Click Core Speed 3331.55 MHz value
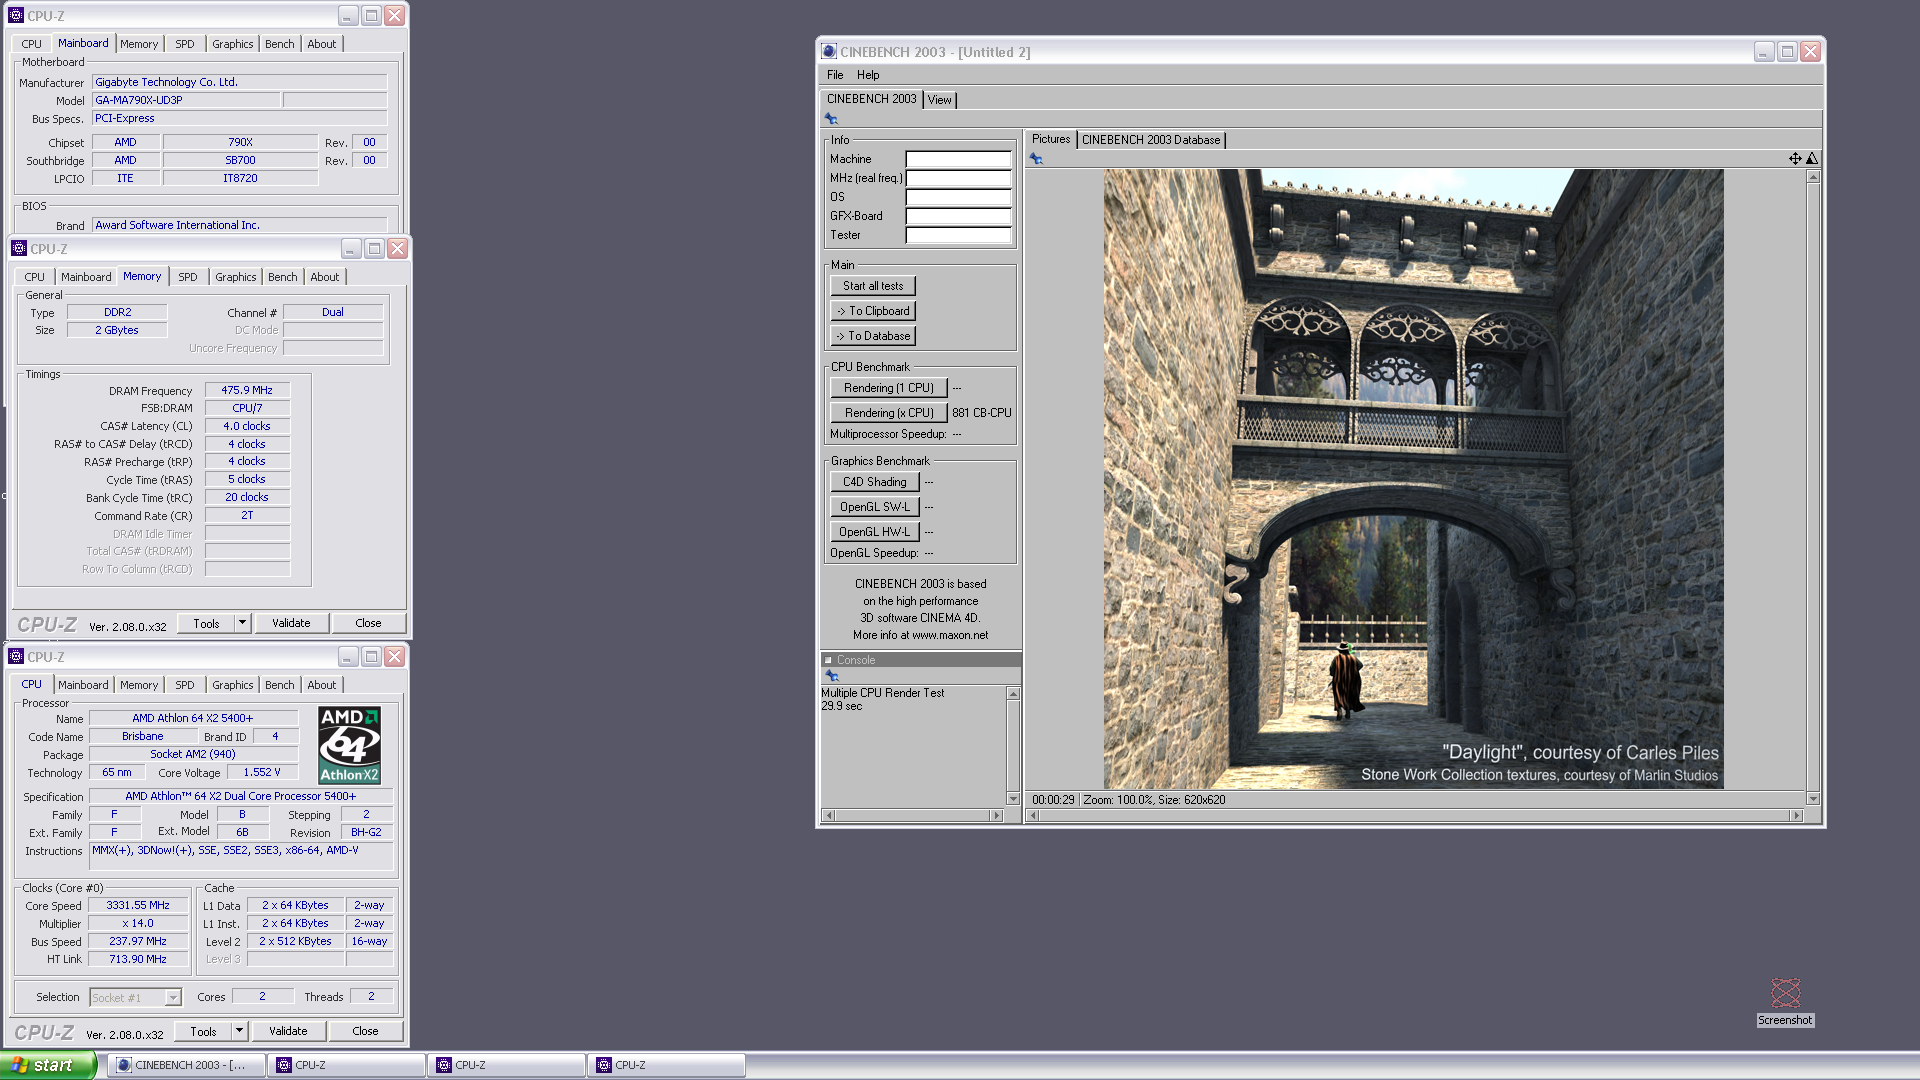Screen dimensions: 1920x1080 (138, 905)
